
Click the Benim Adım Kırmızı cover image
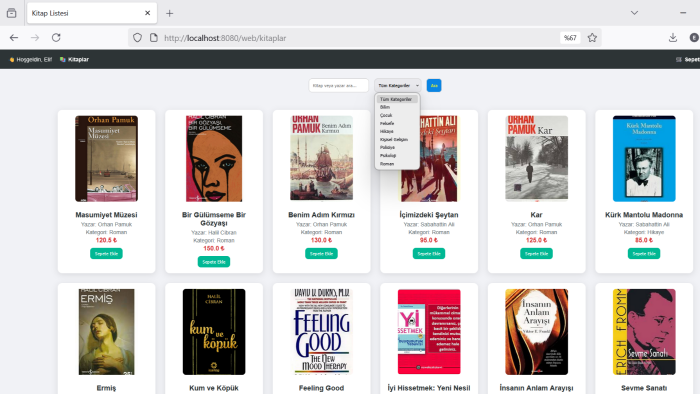click(x=321, y=158)
